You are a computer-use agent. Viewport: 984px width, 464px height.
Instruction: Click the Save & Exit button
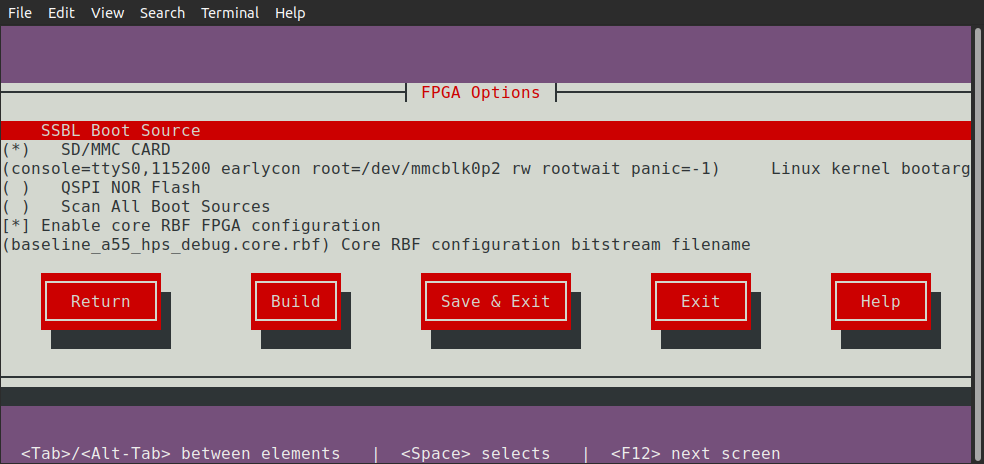[495, 301]
